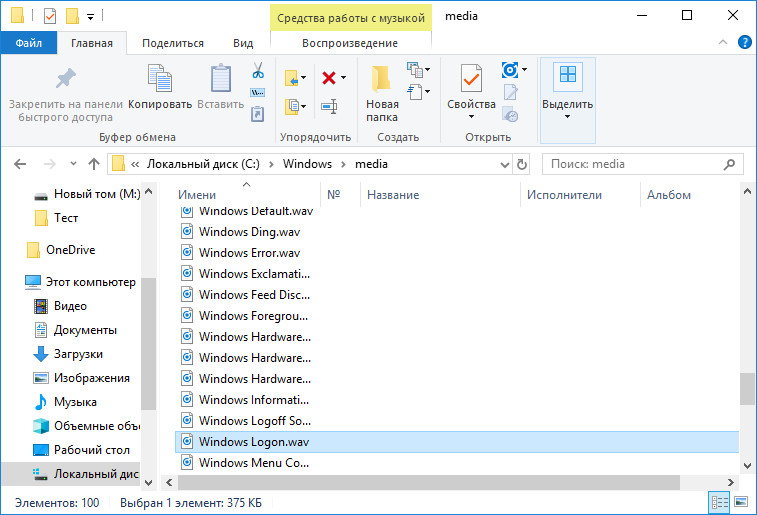Open the address bar history dropdown
Image resolution: width=757 pixels, height=515 pixels.
tap(505, 165)
